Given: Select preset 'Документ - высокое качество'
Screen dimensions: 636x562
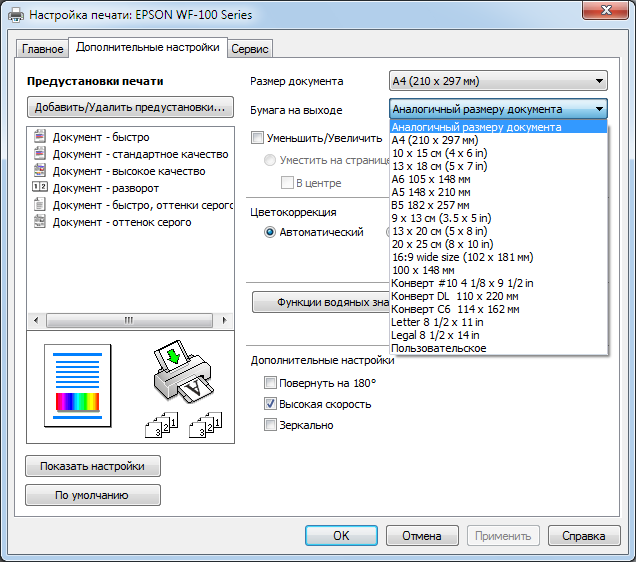Looking at the screenshot, I should [x=129, y=171].
